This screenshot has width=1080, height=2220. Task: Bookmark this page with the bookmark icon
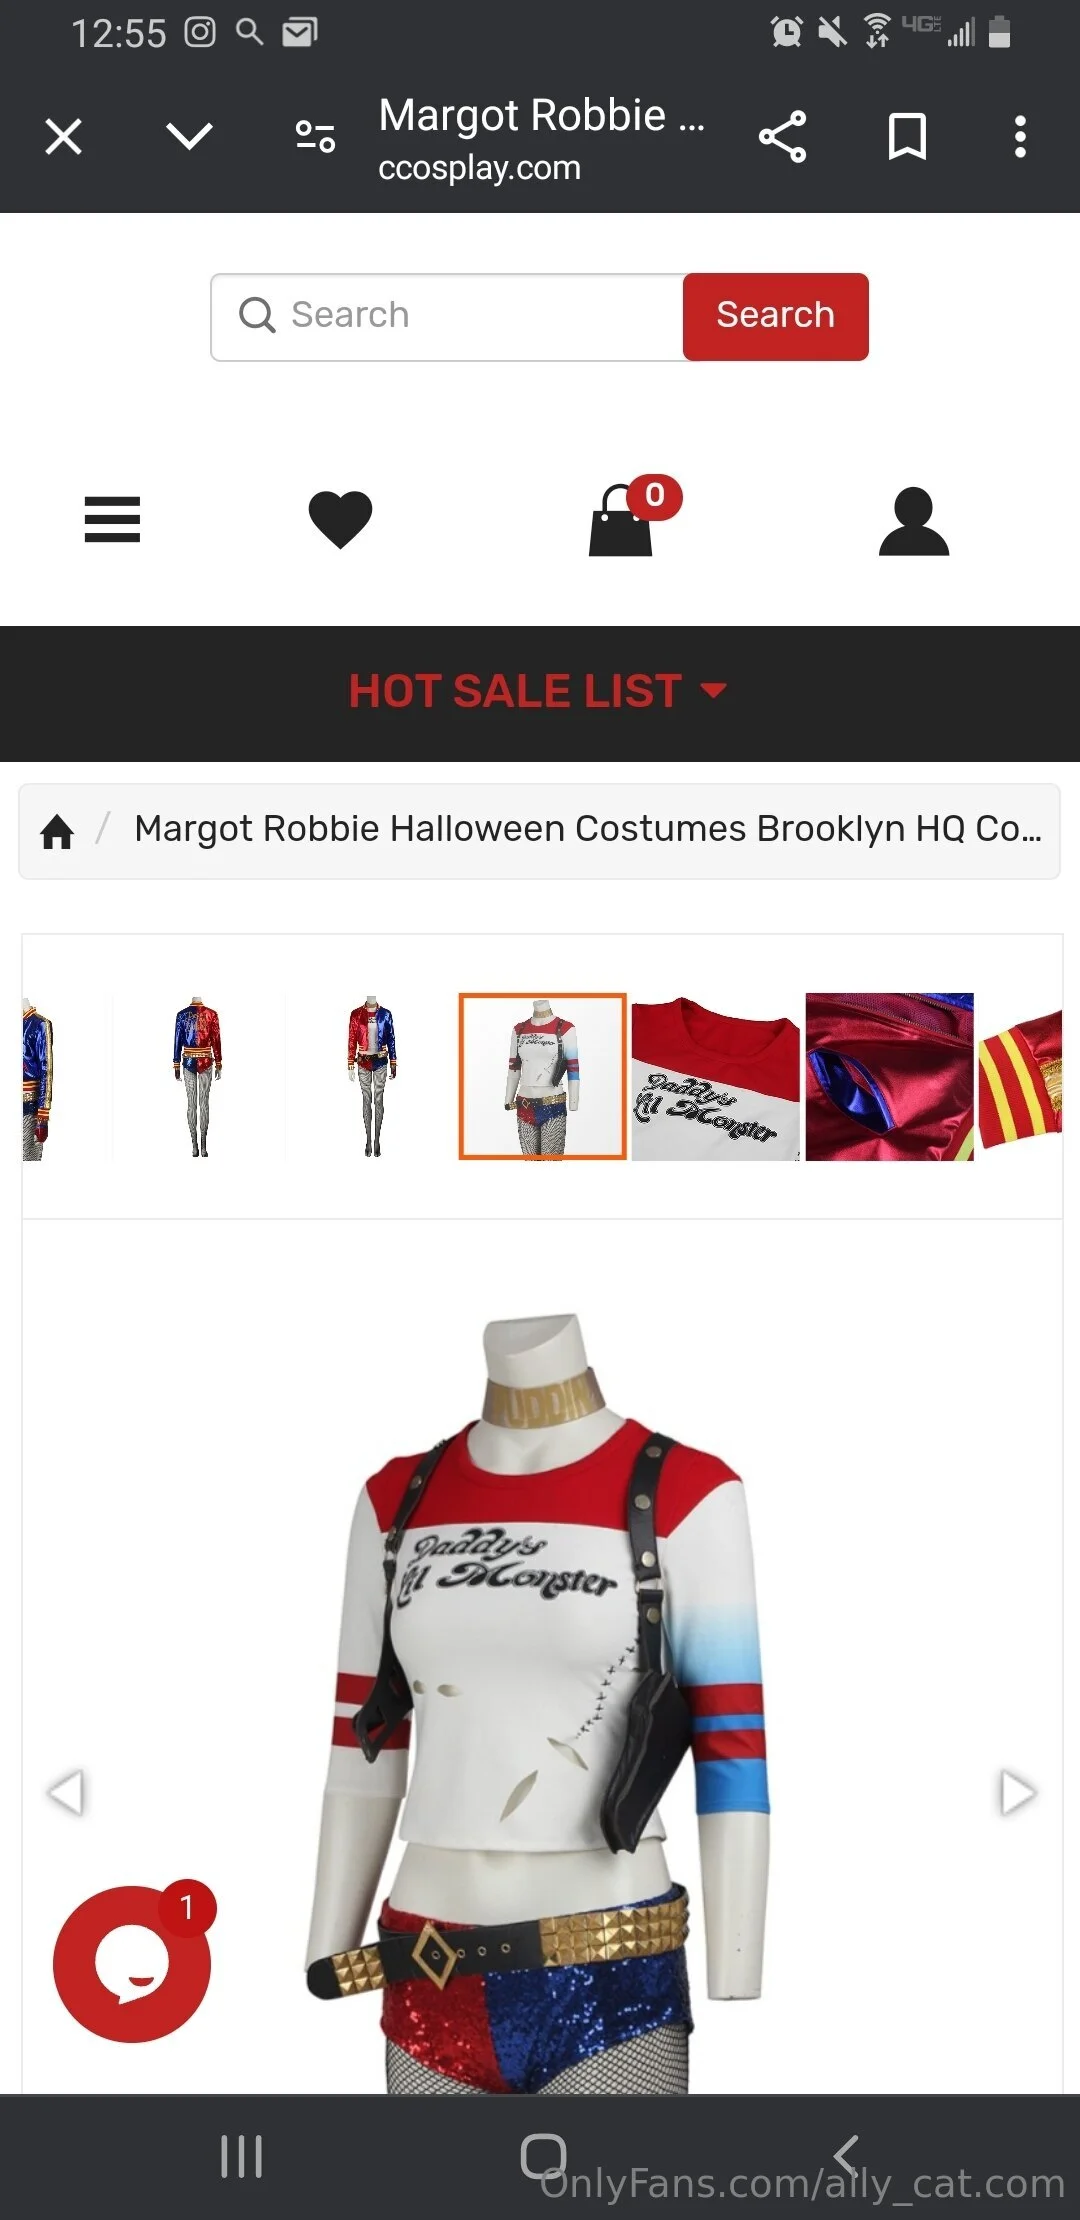coord(907,137)
